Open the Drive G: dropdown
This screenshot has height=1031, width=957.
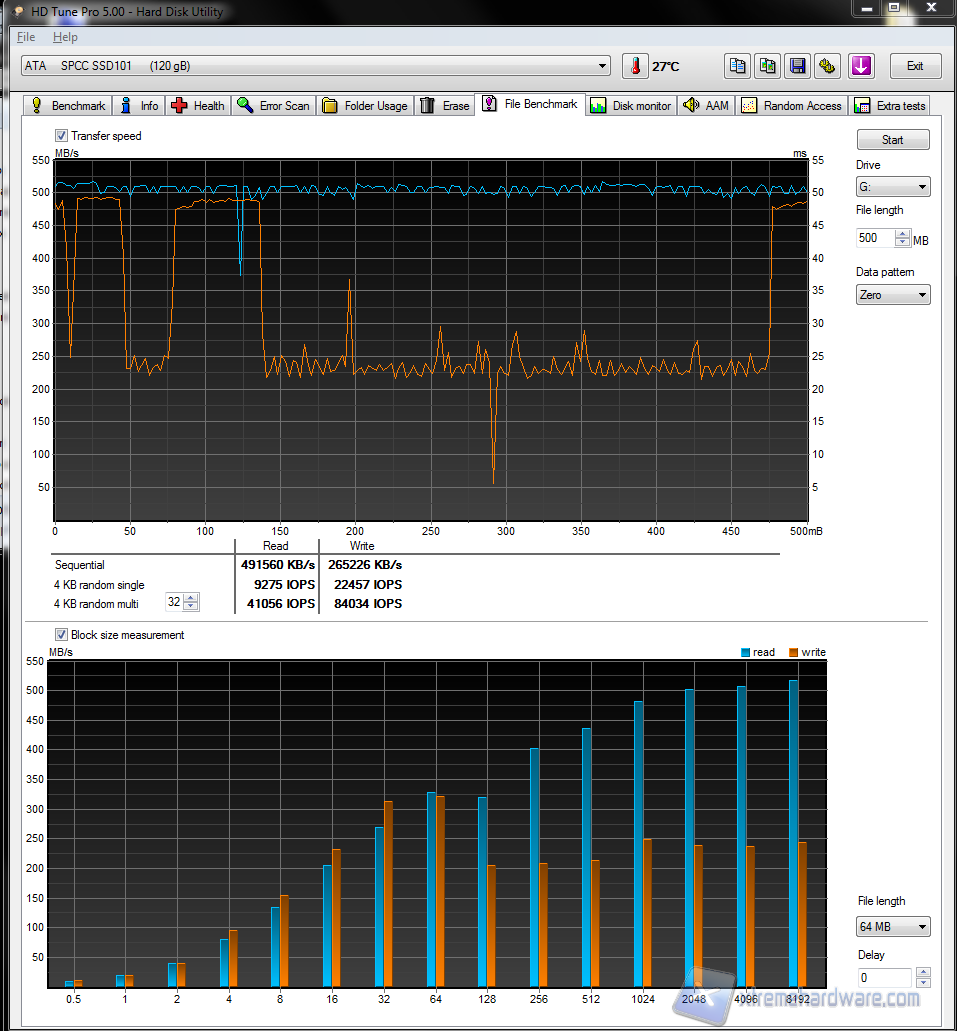892,187
